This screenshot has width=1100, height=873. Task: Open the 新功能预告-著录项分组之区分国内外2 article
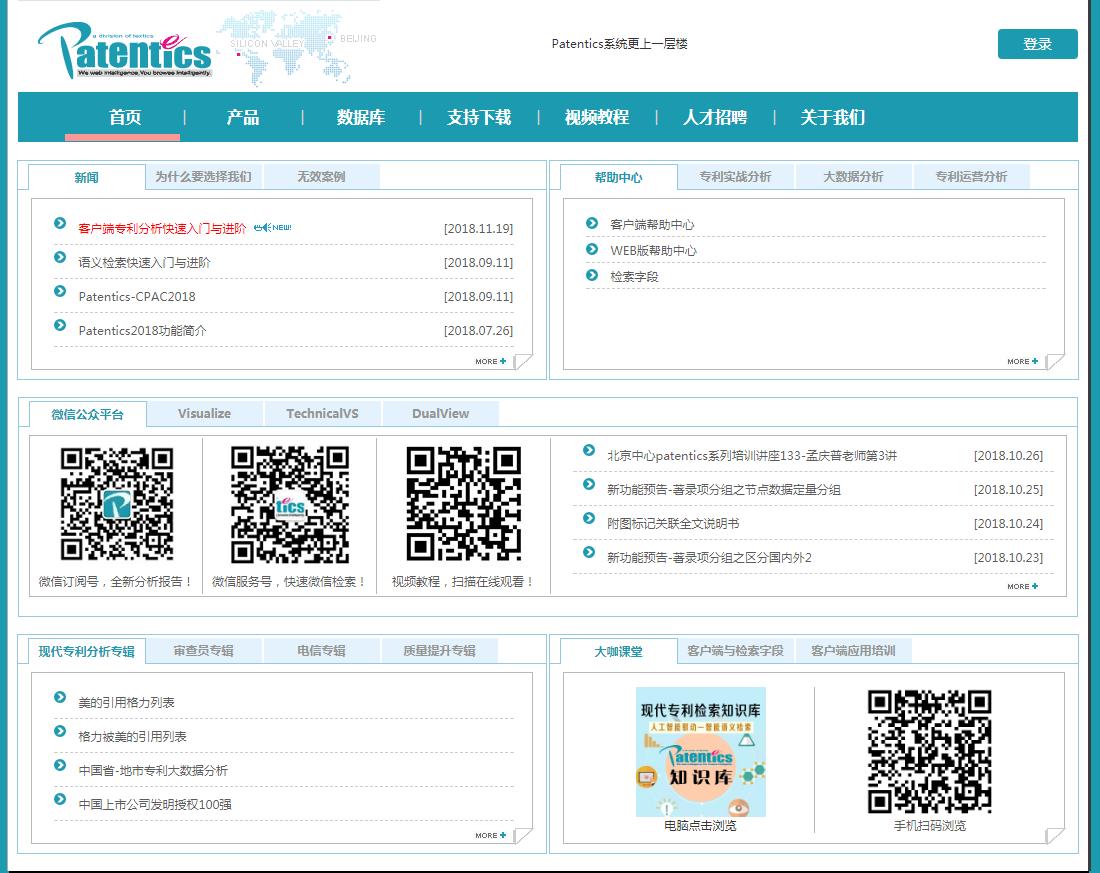point(709,558)
